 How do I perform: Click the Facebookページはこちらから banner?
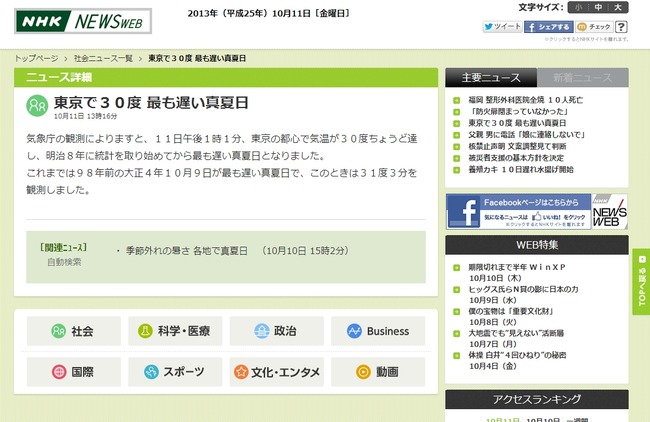tap(537, 211)
